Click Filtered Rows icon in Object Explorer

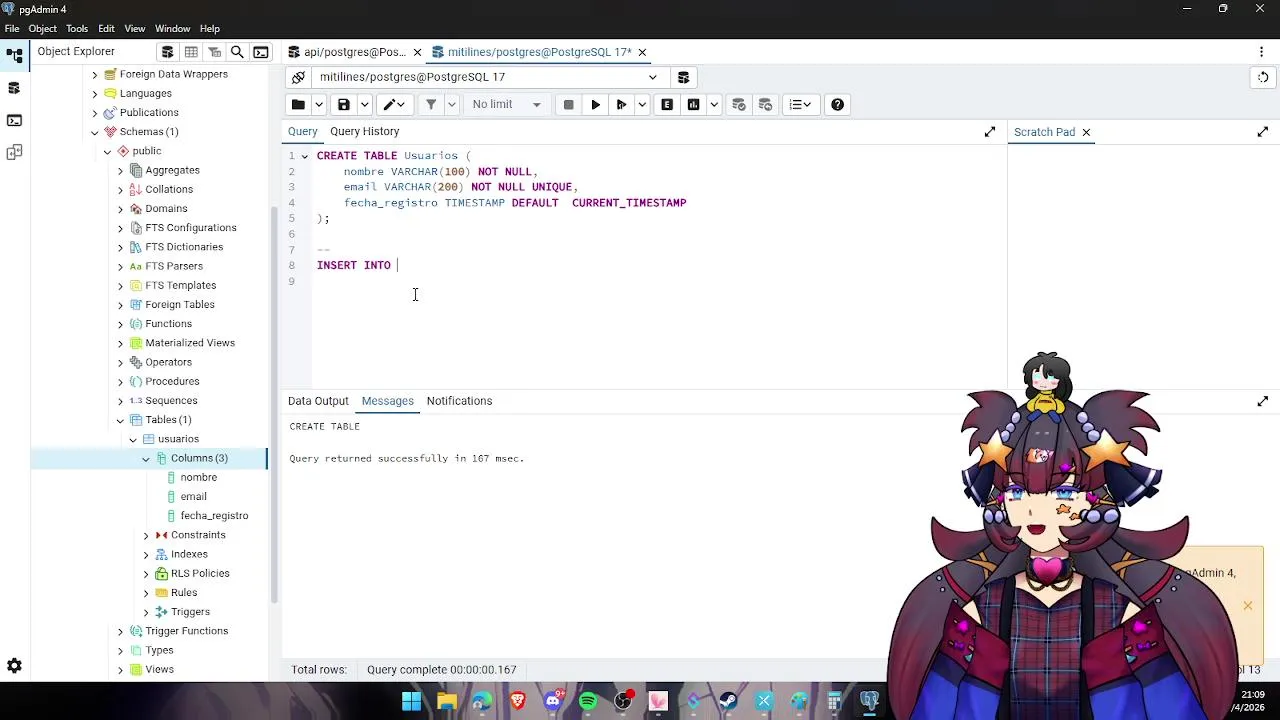[x=214, y=52]
